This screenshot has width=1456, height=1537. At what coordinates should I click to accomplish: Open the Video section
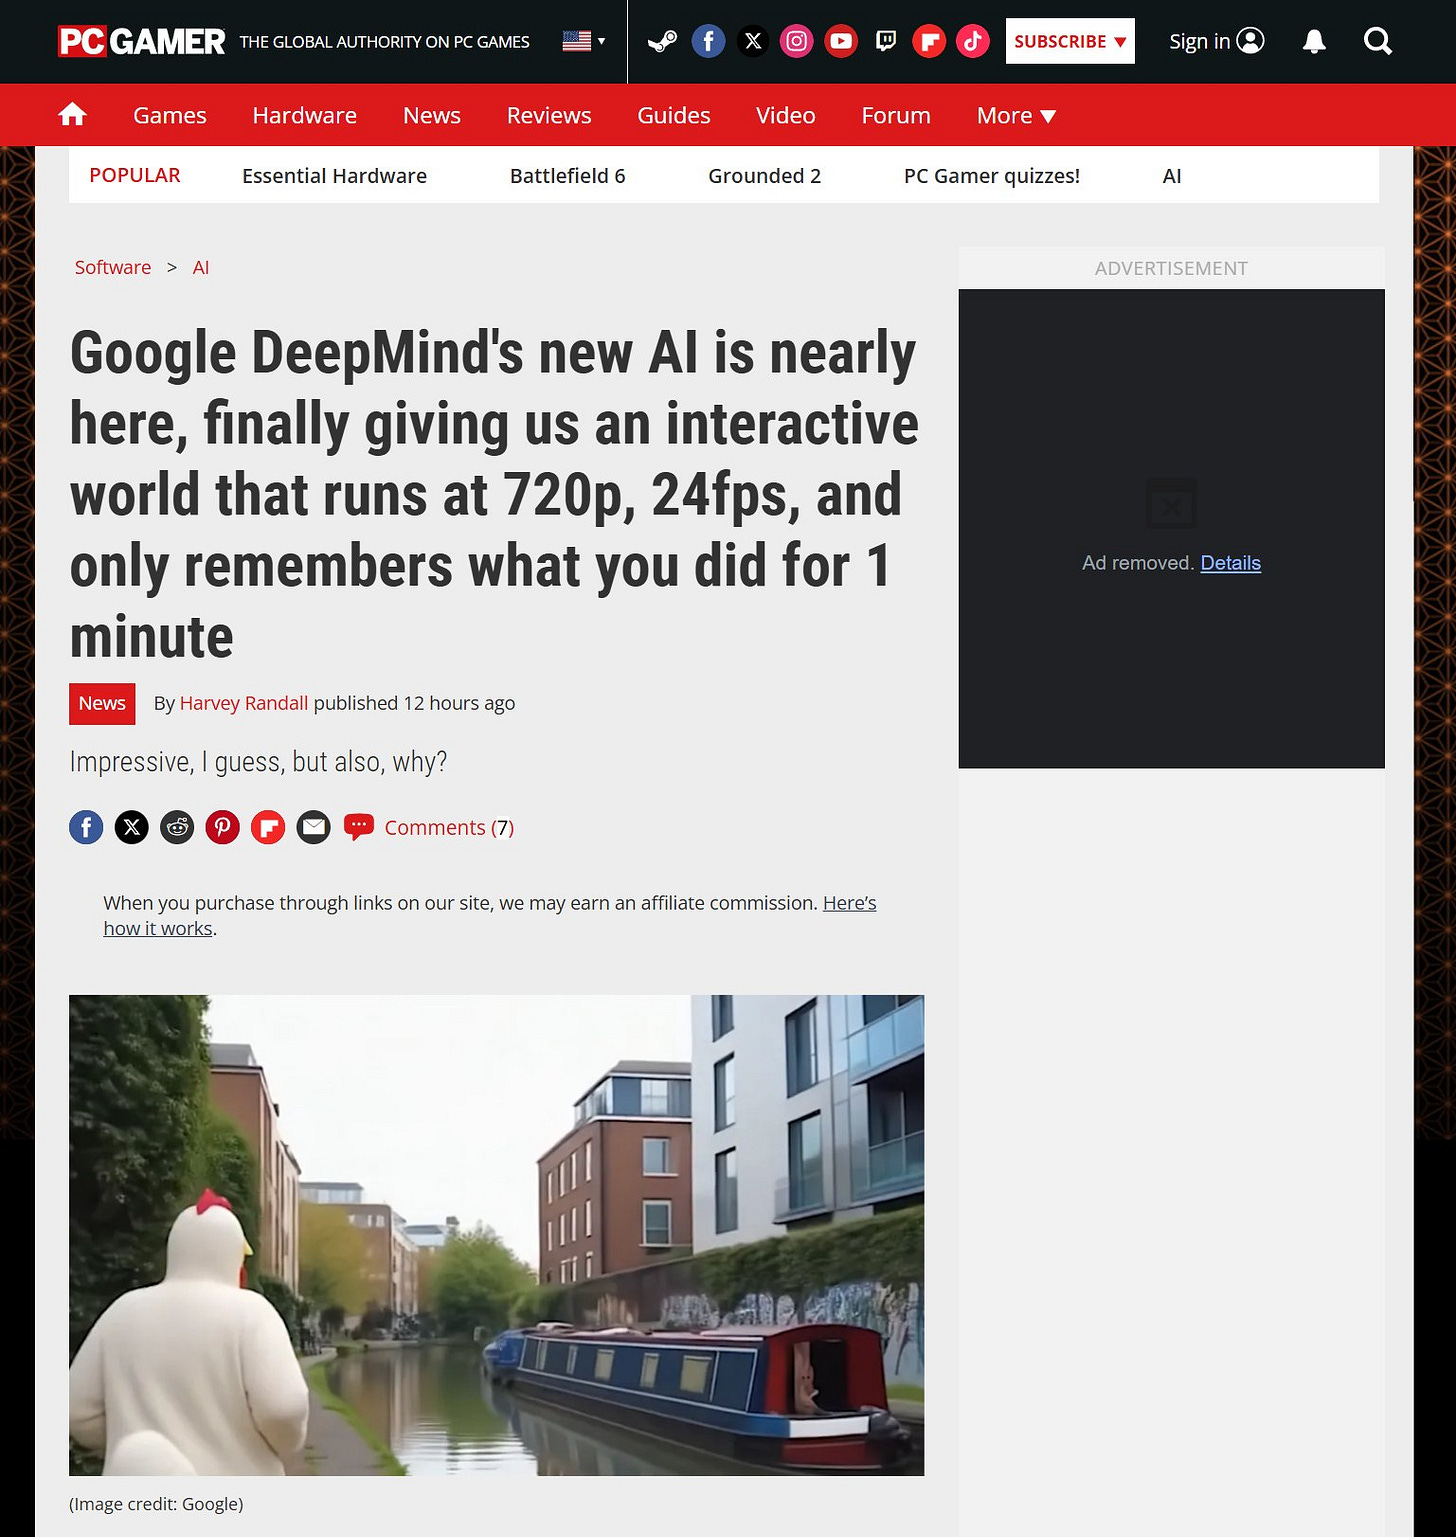point(786,115)
